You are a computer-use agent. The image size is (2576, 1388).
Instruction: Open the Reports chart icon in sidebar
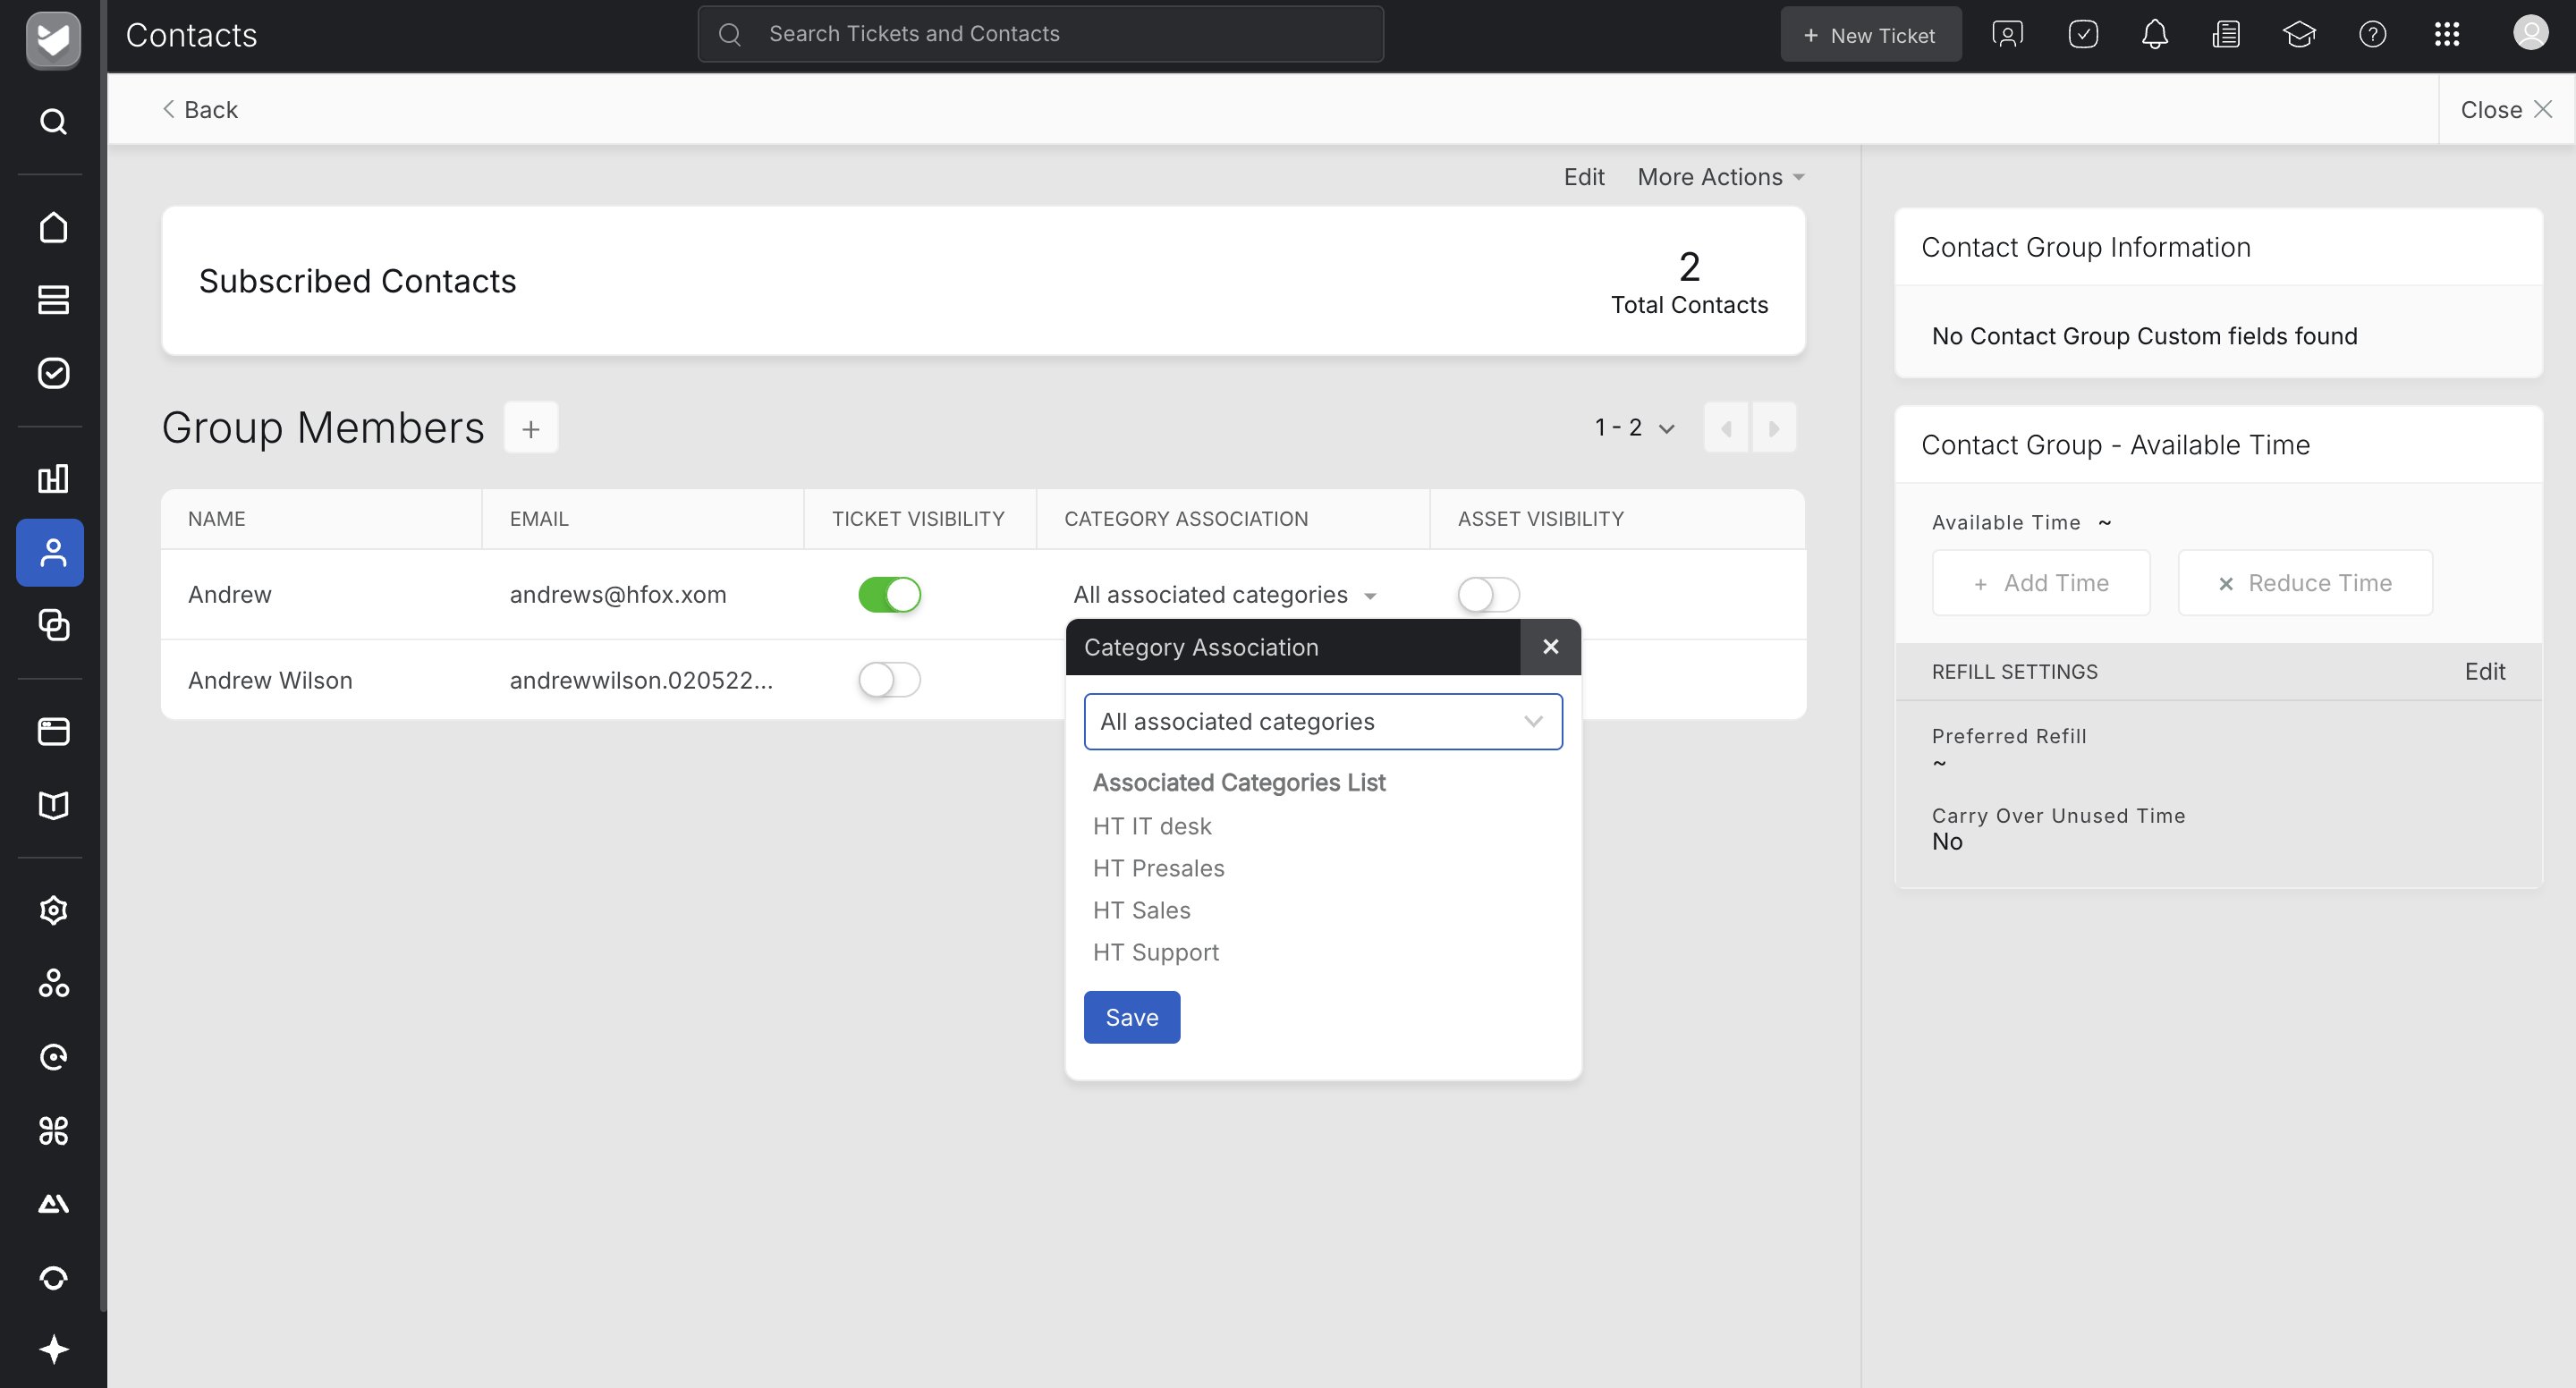pos(52,478)
